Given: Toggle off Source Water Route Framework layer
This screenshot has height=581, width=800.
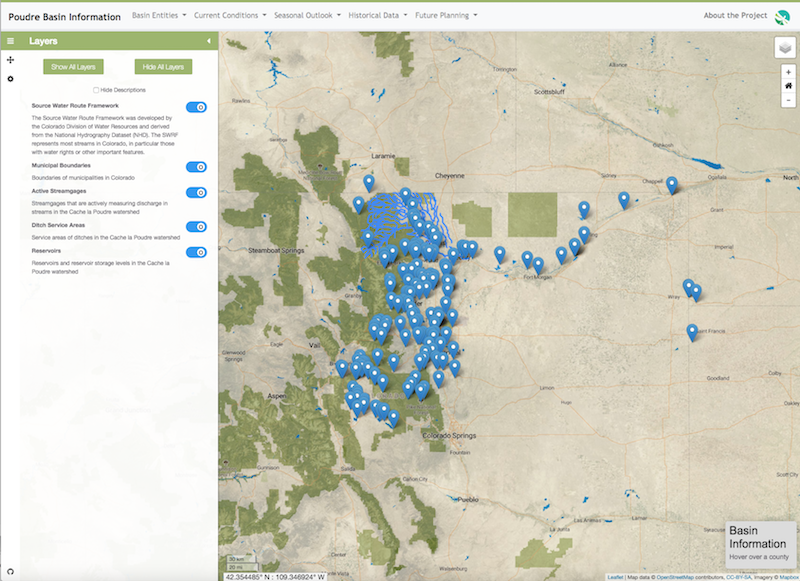Looking at the screenshot, I should (196, 107).
